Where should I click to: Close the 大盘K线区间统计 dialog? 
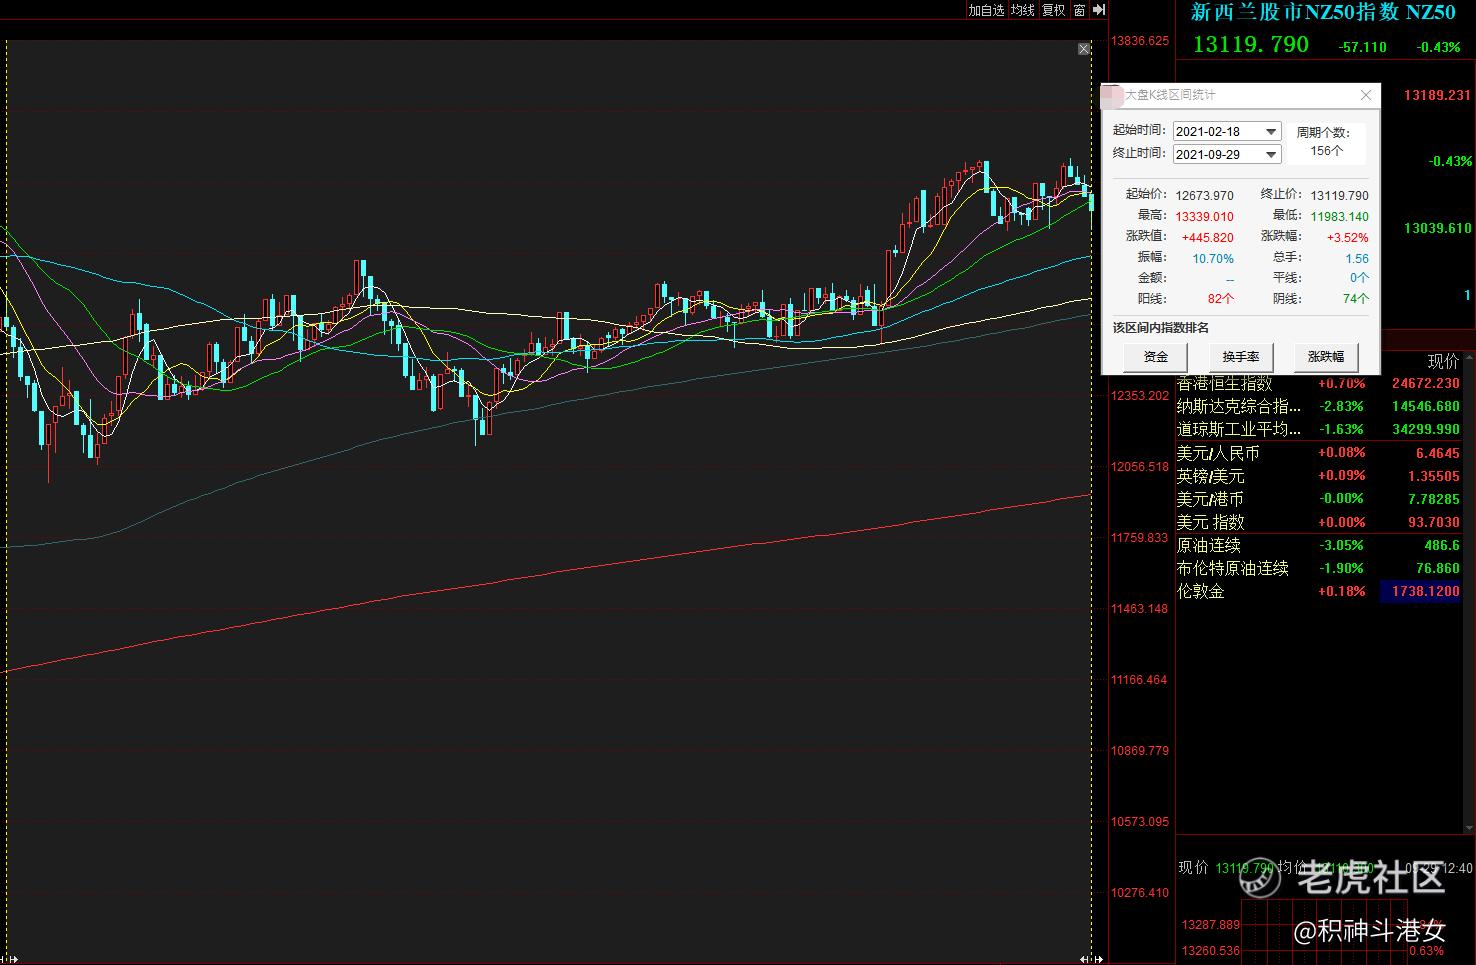point(1366,95)
